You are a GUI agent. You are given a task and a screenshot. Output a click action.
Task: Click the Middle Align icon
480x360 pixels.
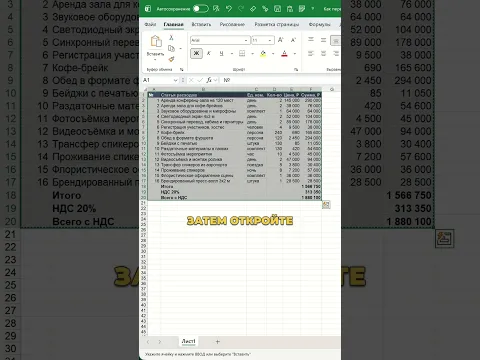coord(323,40)
